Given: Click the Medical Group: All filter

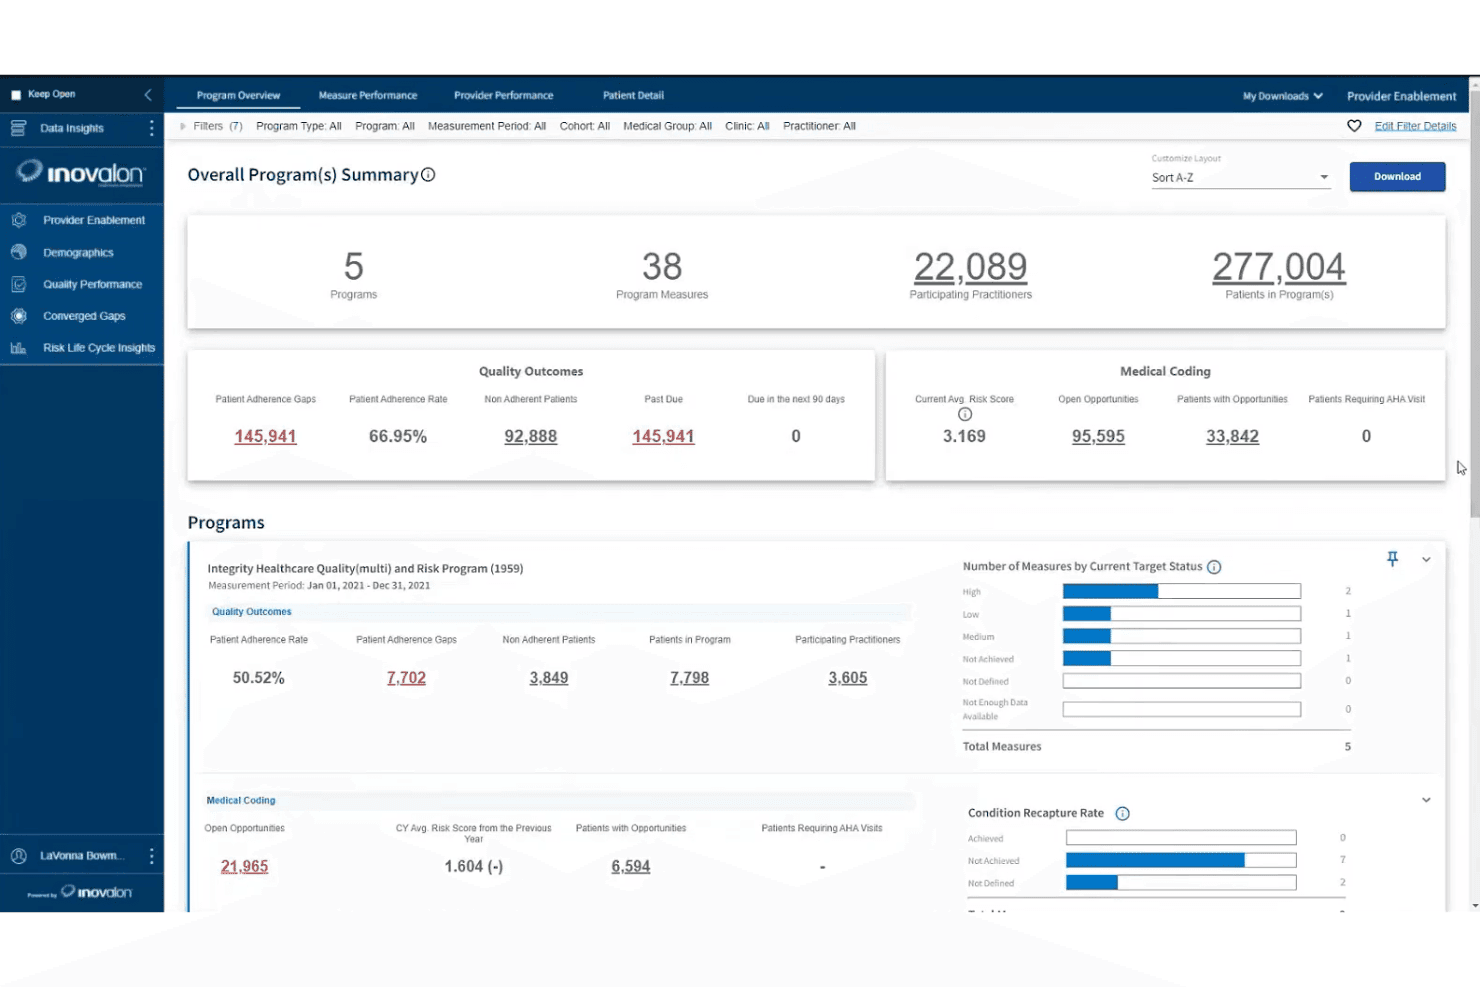Looking at the screenshot, I should (x=667, y=126).
